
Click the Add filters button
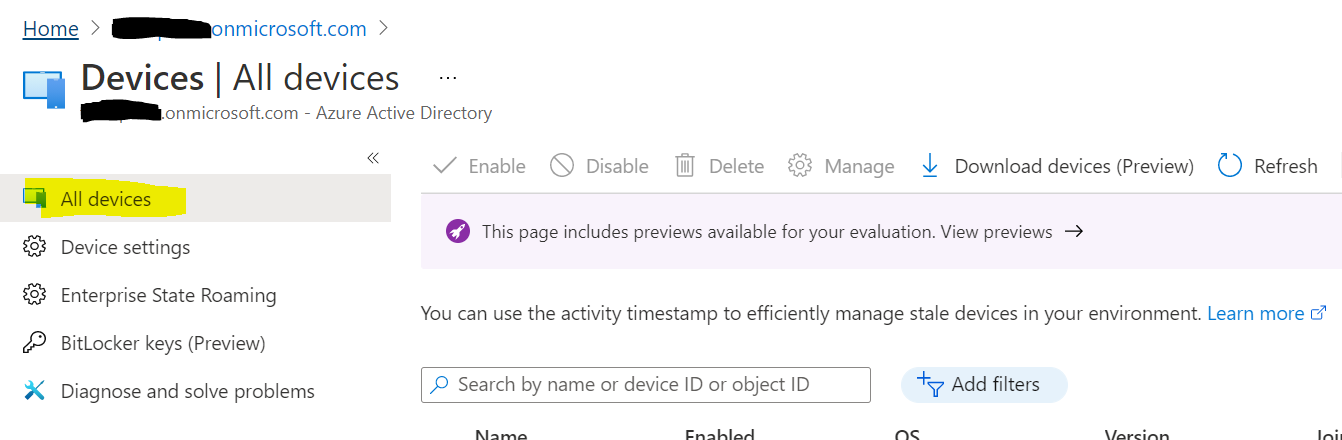click(x=984, y=385)
